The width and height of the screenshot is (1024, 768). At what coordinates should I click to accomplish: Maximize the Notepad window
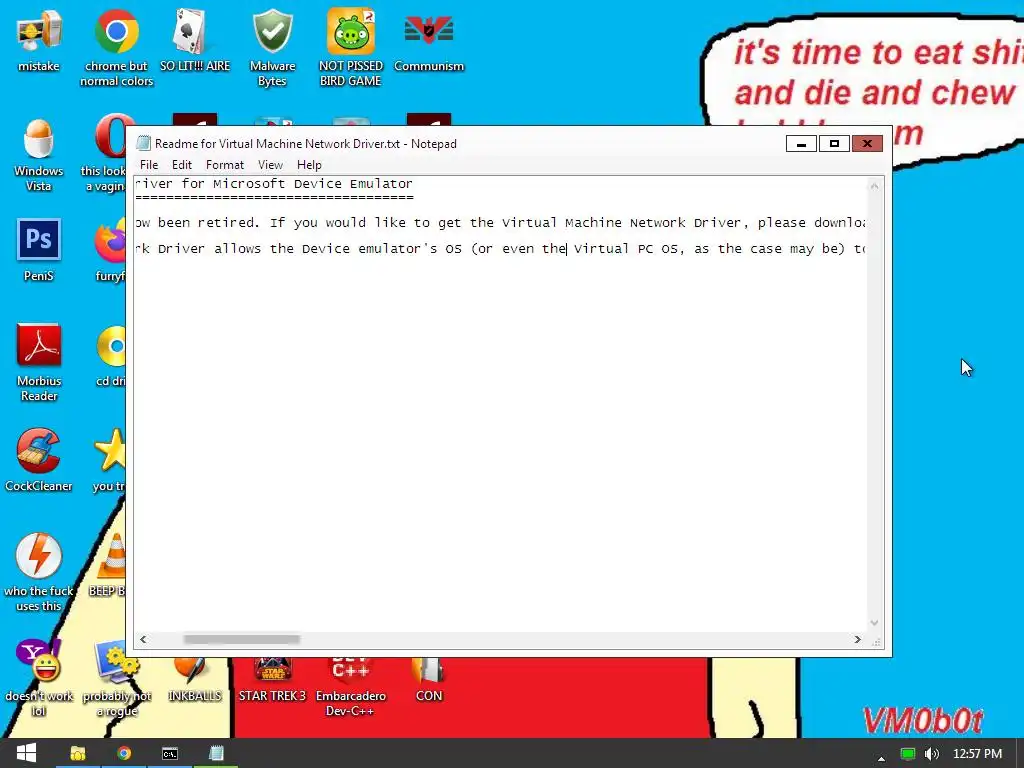tap(834, 144)
